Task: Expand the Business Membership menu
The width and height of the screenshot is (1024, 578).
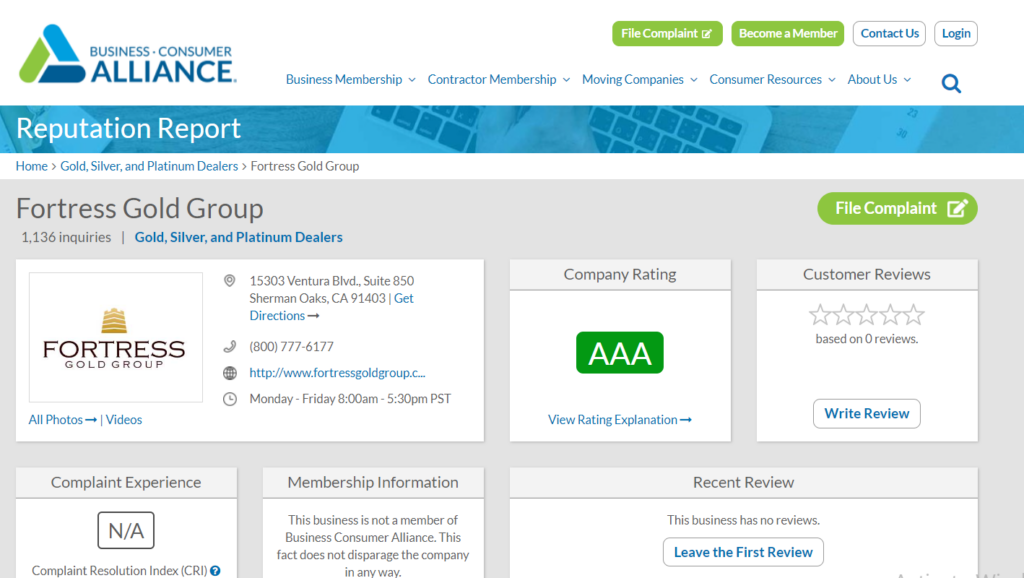Action: click(351, 80)
